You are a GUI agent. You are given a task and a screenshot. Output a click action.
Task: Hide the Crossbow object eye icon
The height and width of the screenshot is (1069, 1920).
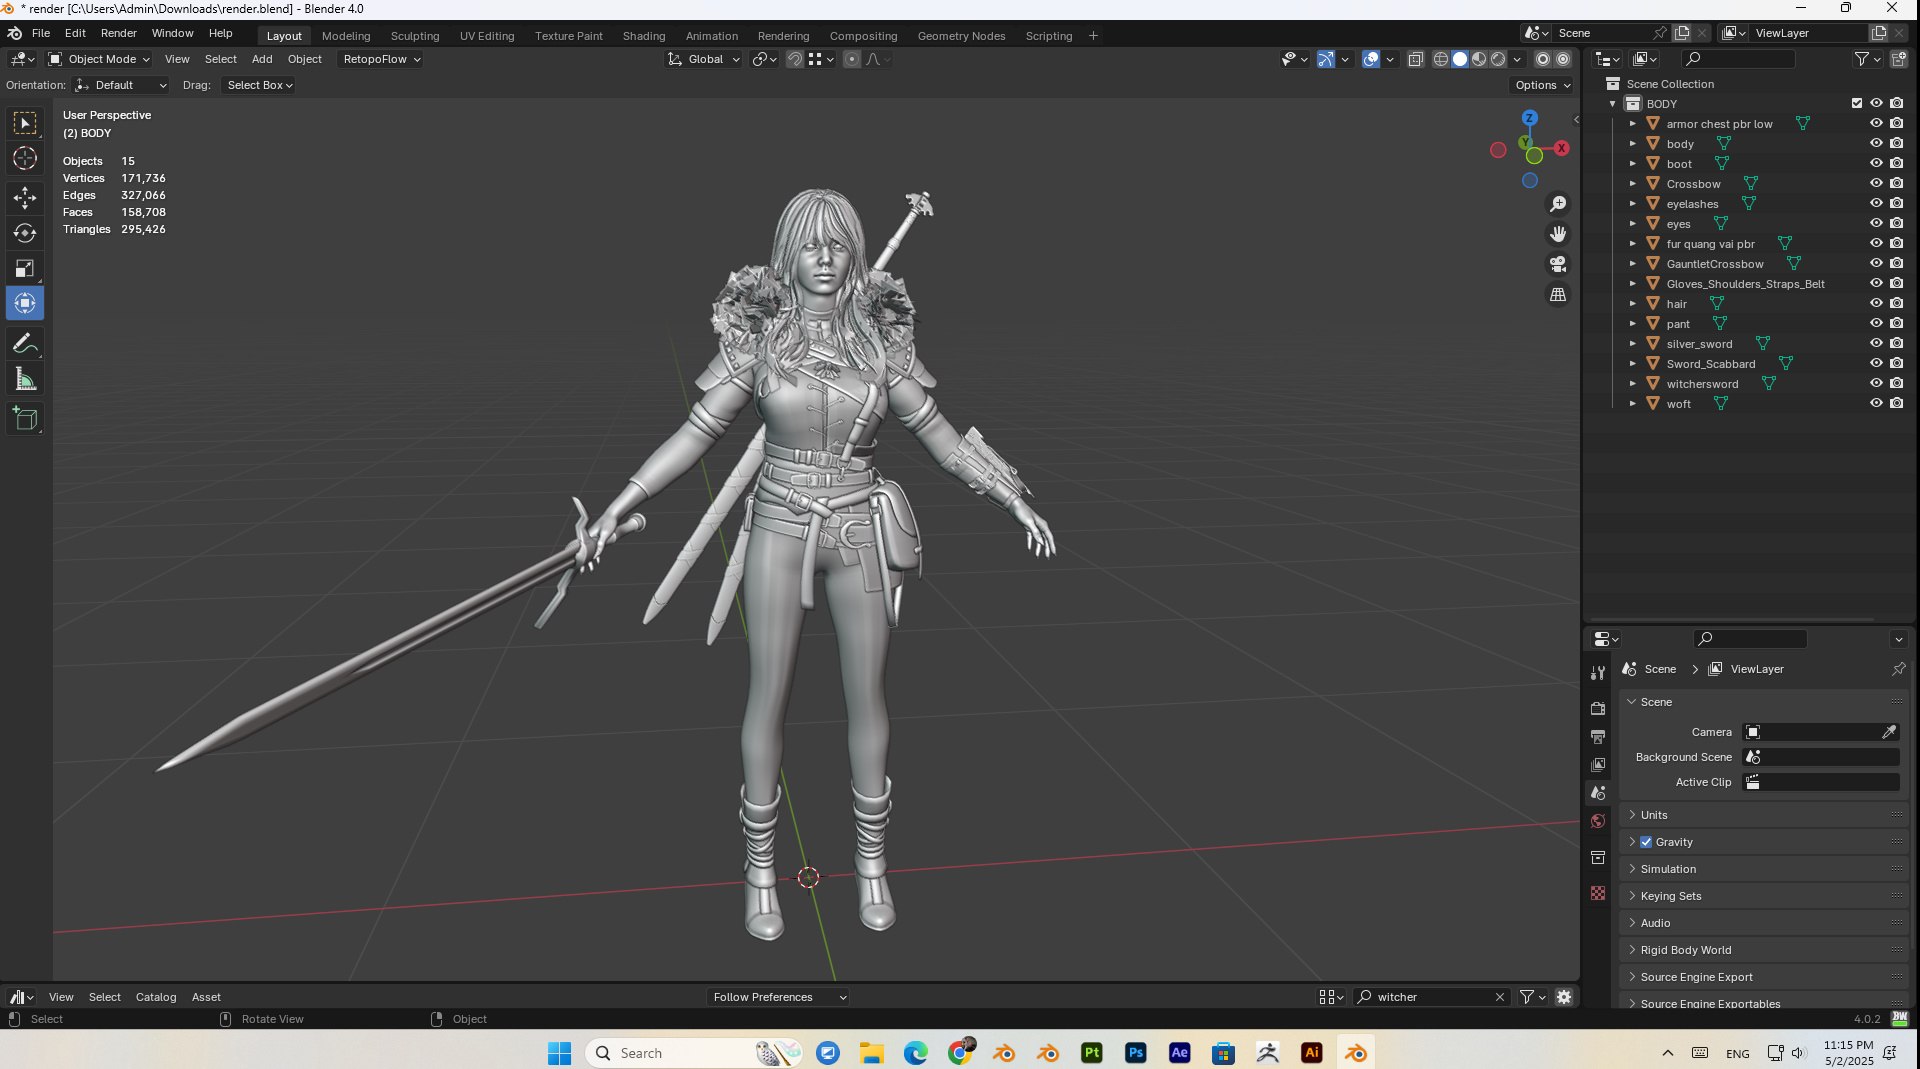(x=1876, y=183)
